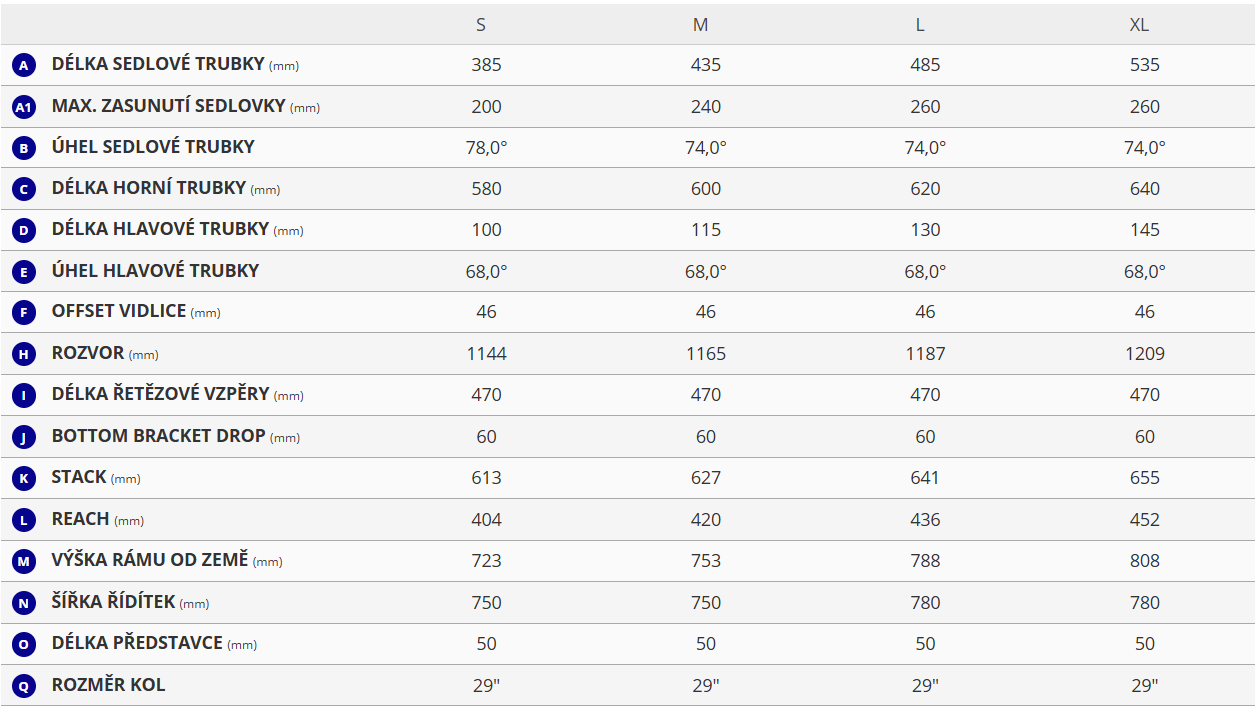1259x713 pixels.
Task: Click the circular A badge for seat tube length
Action: [x=24, y=66]
